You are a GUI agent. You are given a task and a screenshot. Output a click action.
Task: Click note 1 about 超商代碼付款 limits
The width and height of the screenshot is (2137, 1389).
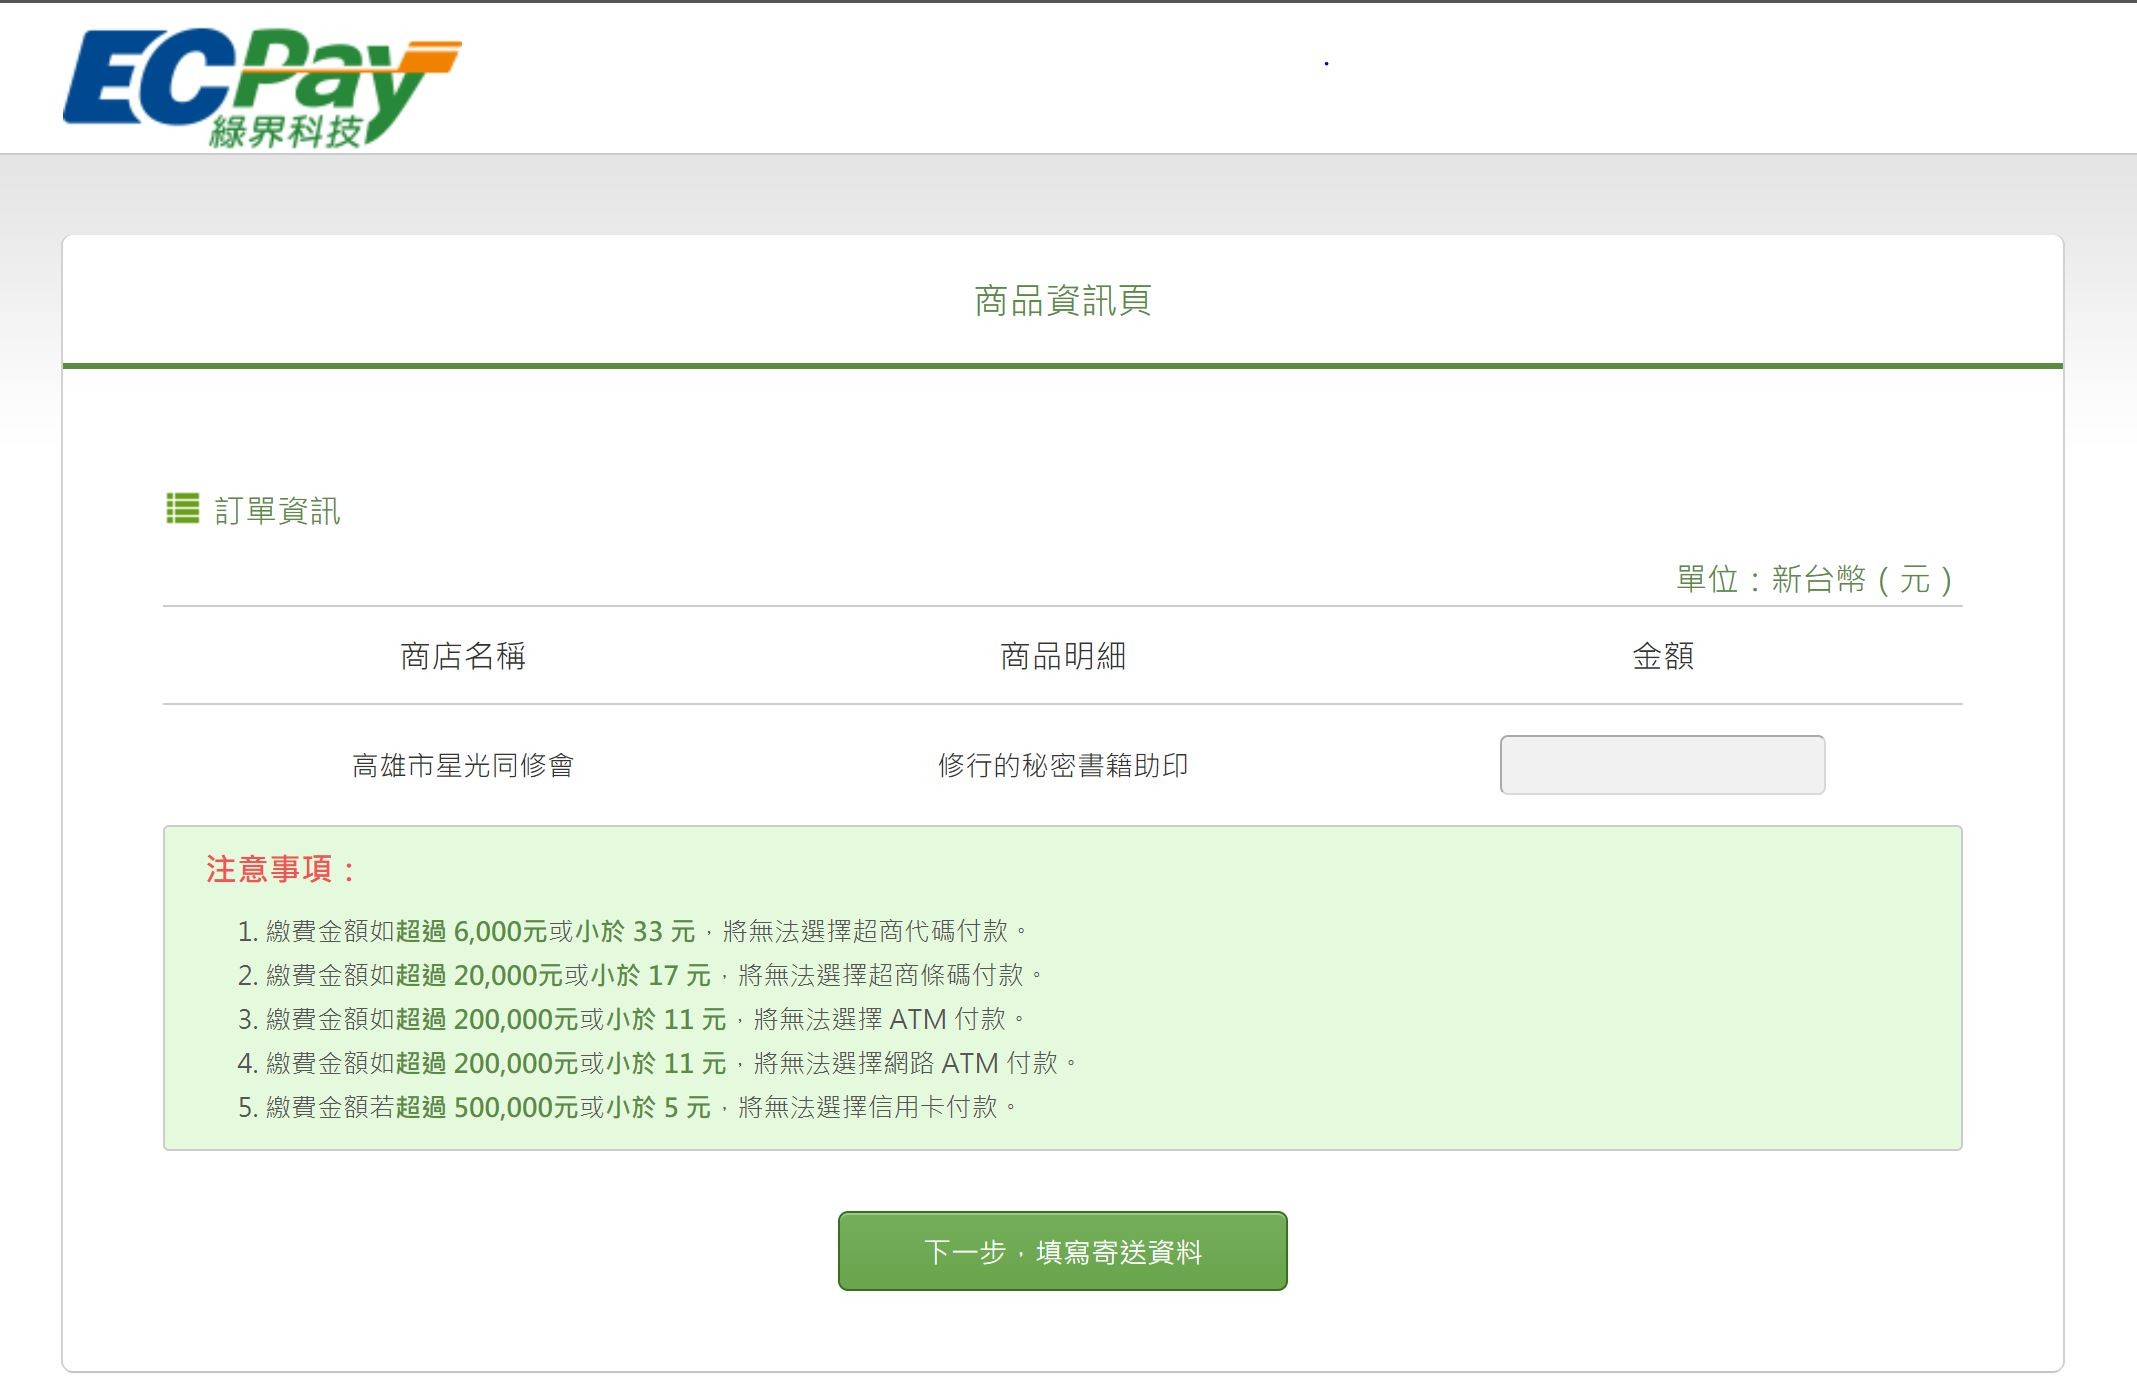coord(632,931)
